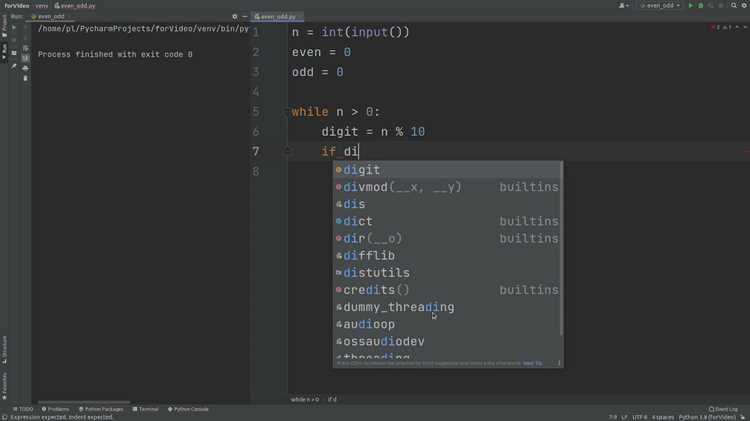This screenshot has width=750, height=421.
Task: Open Run panel settings gear icon
Action: tap(234, 16)
